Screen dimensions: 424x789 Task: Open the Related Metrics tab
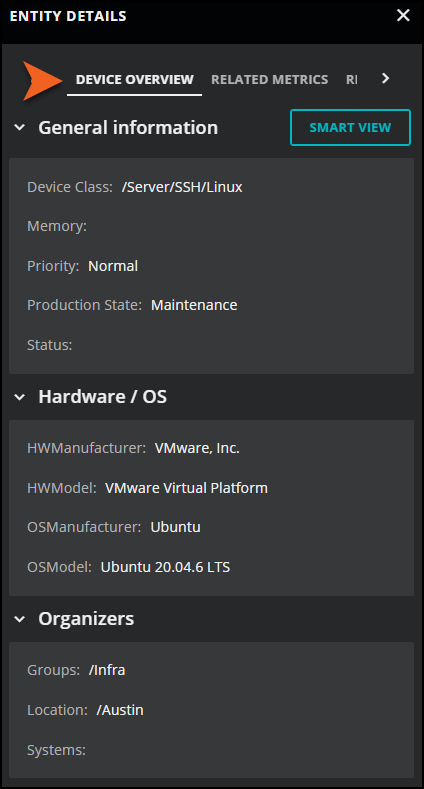pos(270,80)
